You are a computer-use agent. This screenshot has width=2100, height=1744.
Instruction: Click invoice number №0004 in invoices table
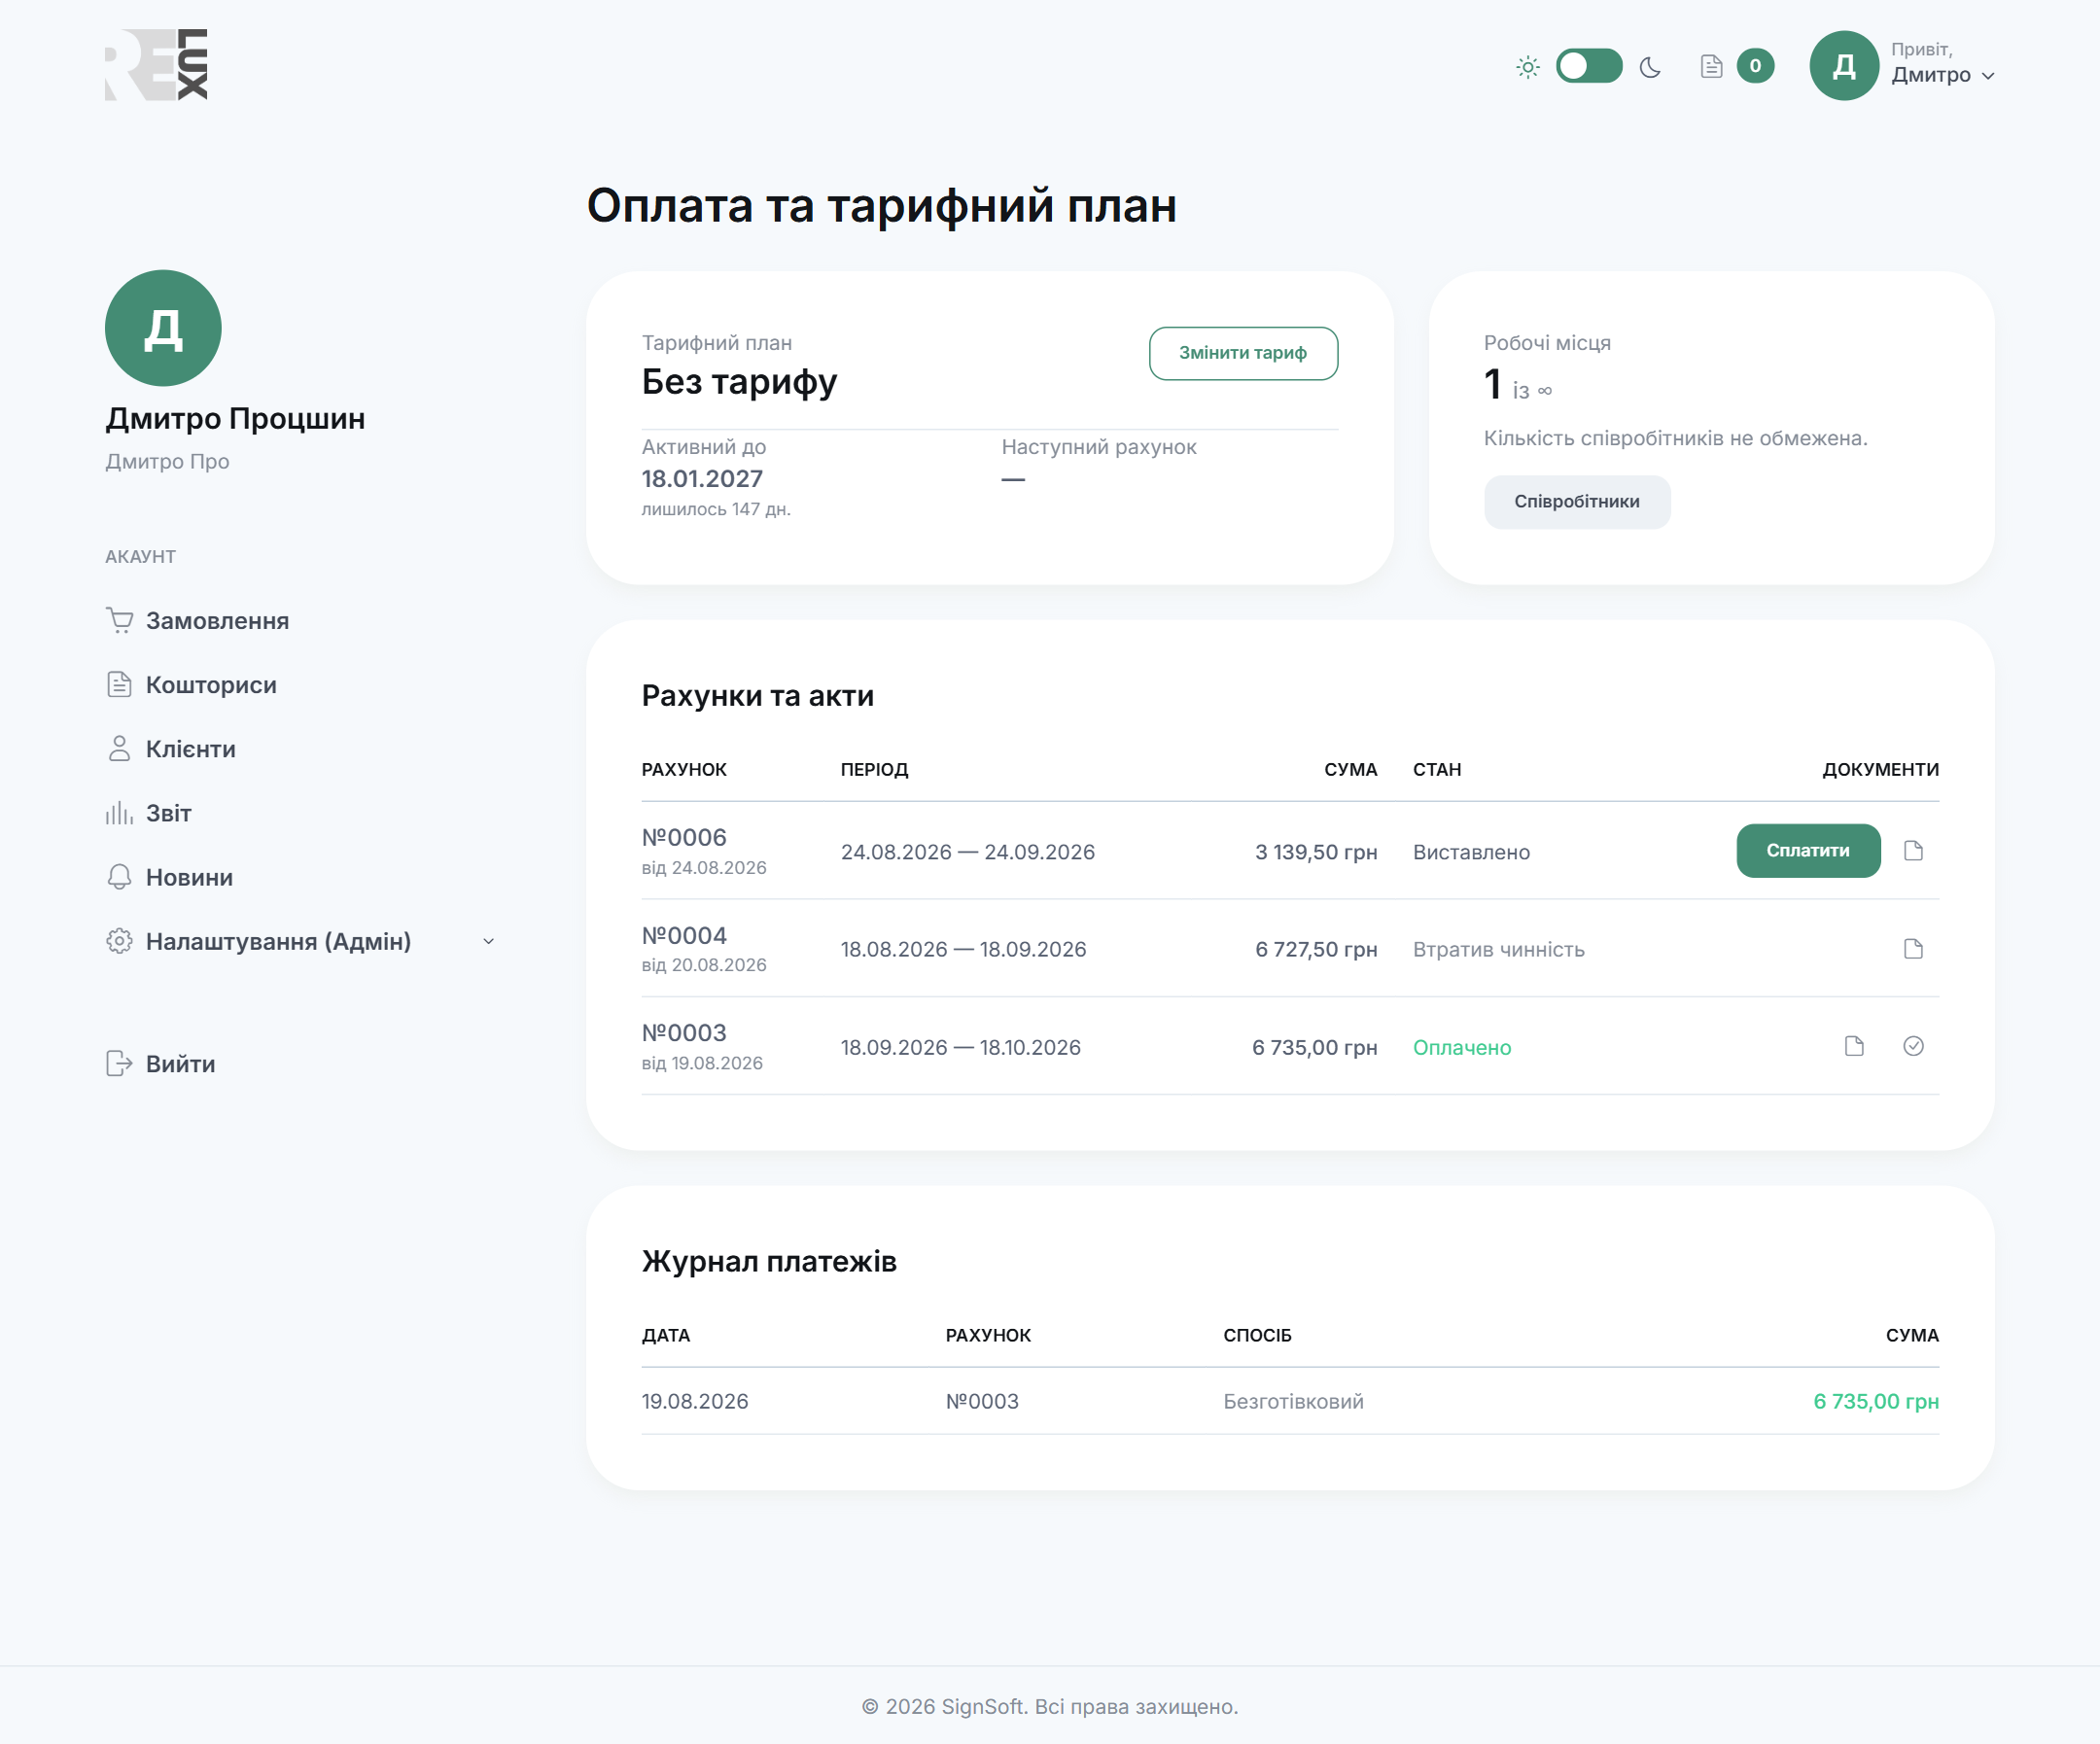[684, 936]
